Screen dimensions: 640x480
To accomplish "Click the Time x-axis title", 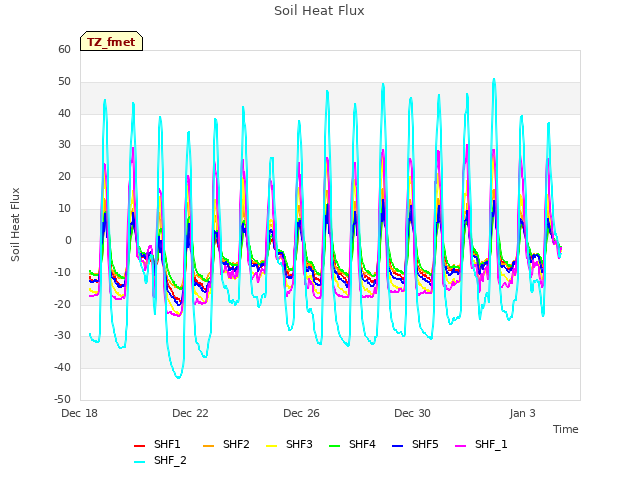I will tap(566, 429).
